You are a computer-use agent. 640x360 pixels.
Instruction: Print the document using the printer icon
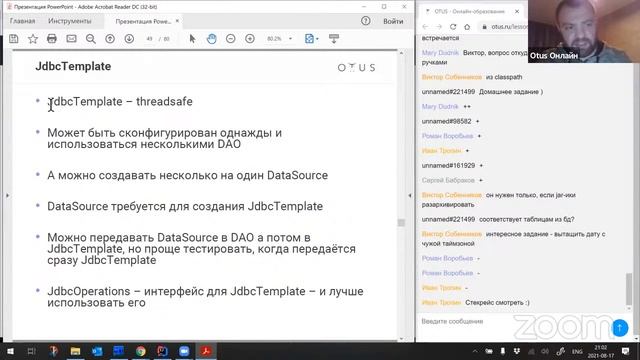(52, 39)
